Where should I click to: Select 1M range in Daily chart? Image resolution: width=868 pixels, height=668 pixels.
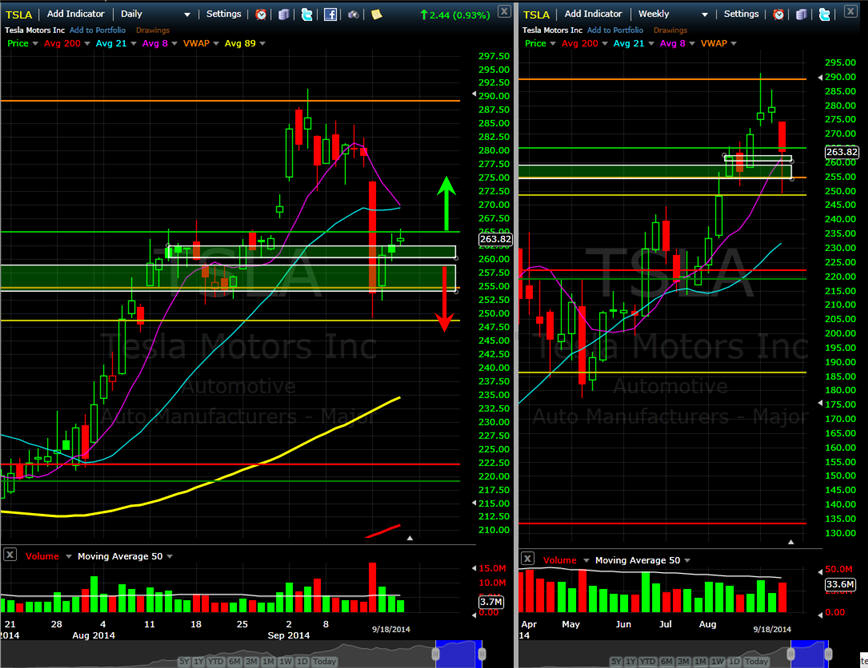(x=268, y=661)
